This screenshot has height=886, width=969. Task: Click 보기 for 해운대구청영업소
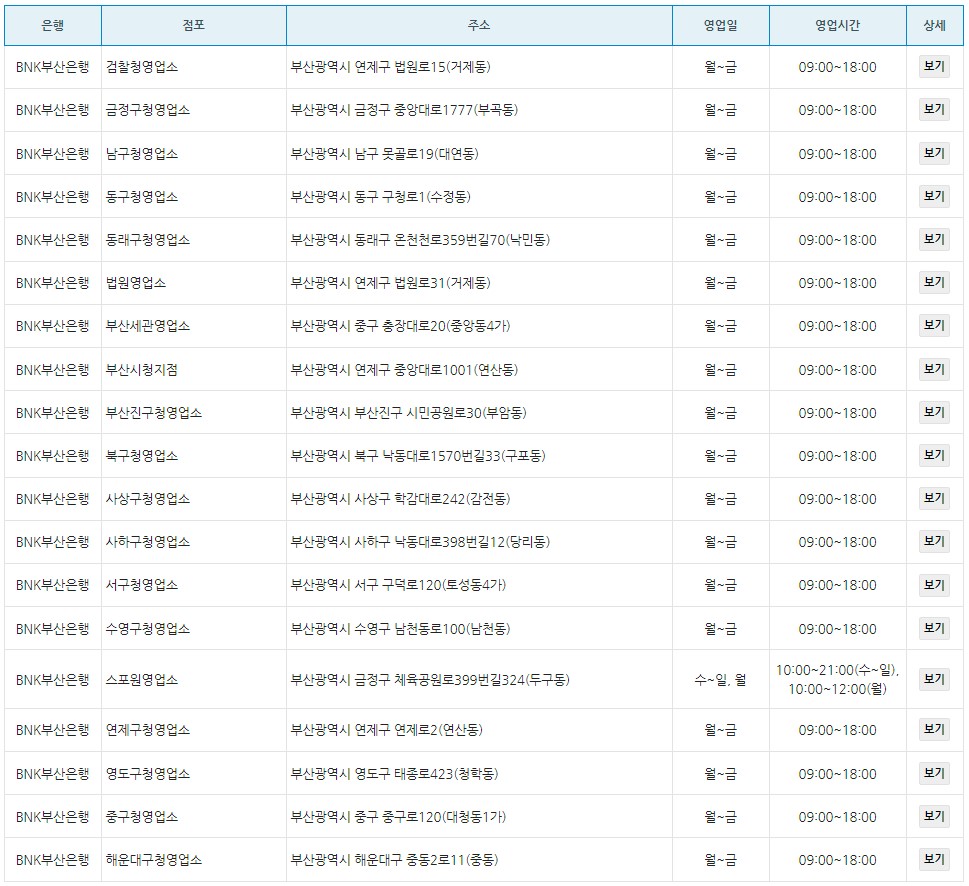[x=936, y=858]
